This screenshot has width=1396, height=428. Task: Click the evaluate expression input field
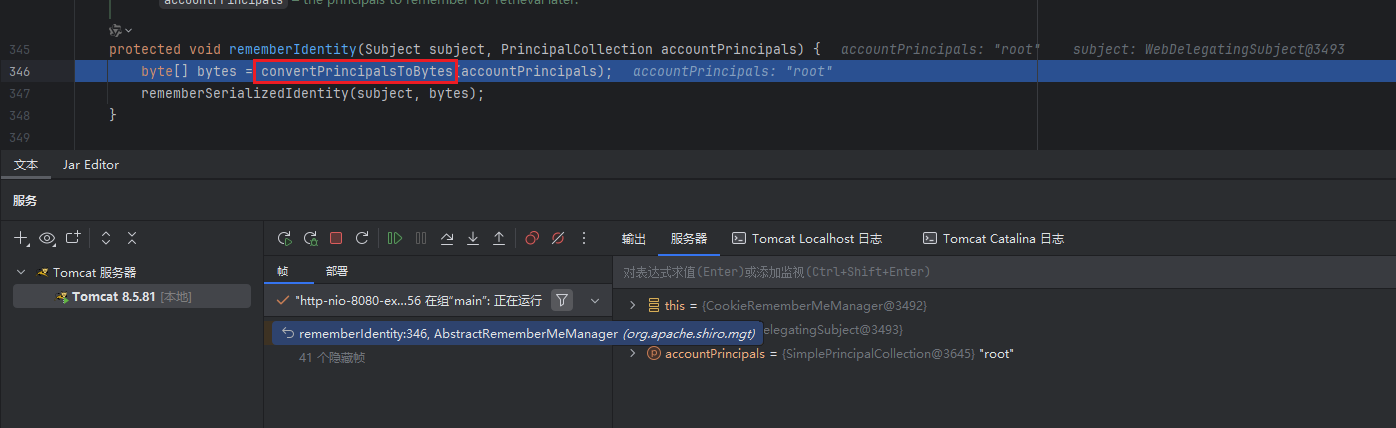(1000, 272)
